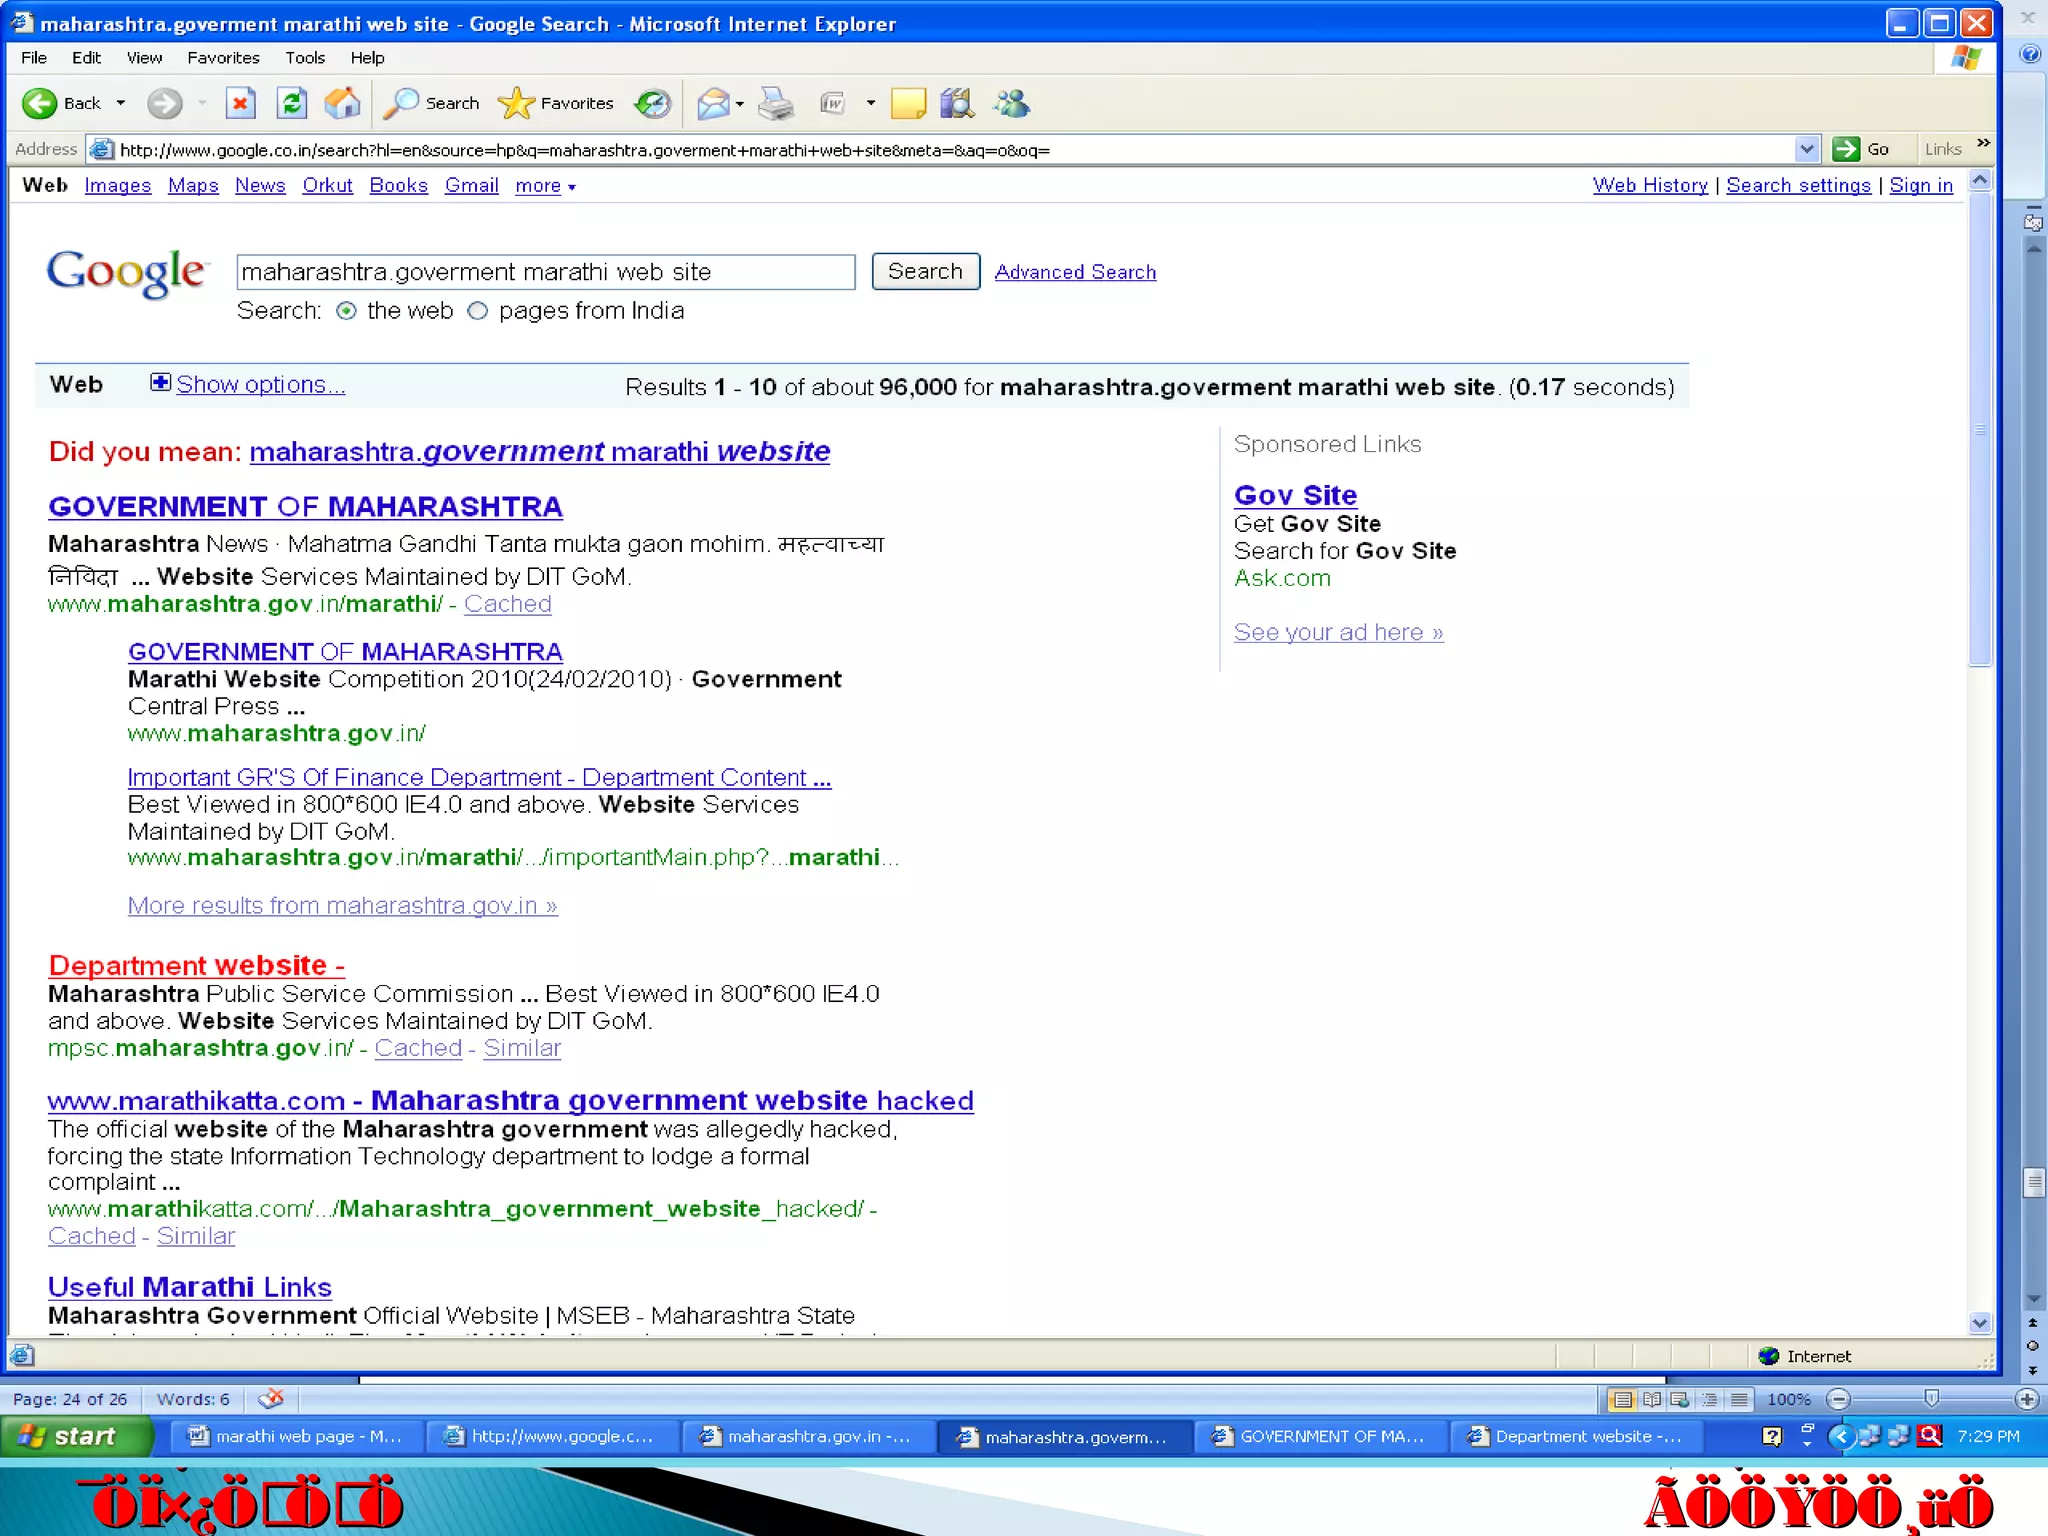Select 'pages from India' radio button
Viewport: 2048px width, 1536px height.
[x=478, y=311]
